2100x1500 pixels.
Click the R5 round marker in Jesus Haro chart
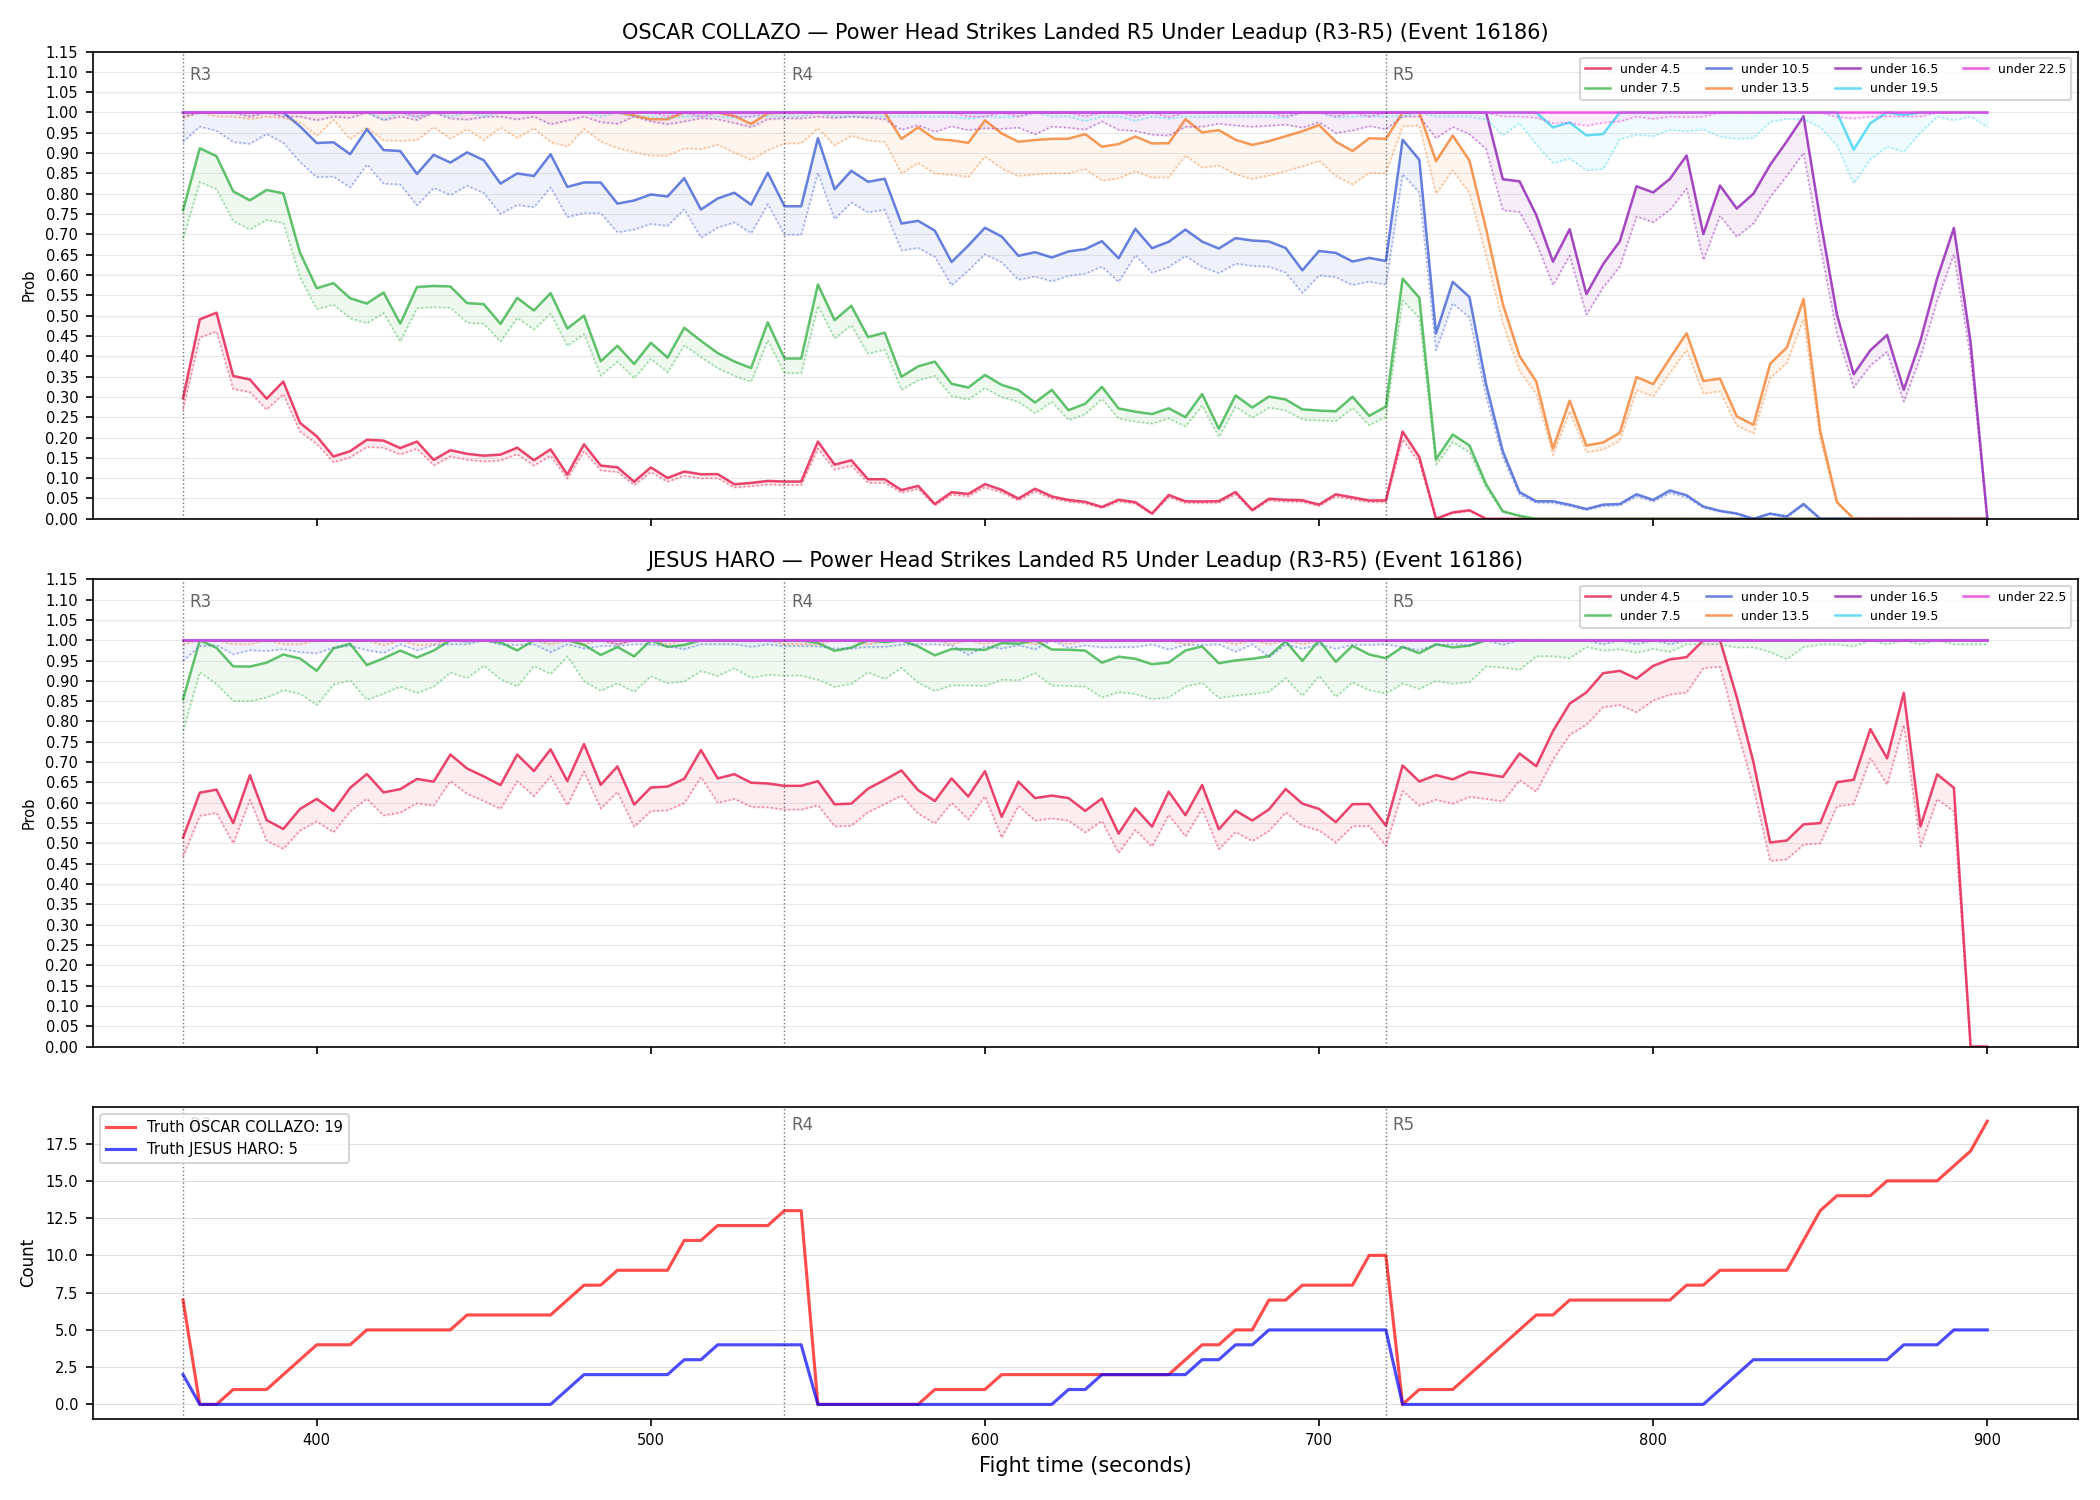1403,601
